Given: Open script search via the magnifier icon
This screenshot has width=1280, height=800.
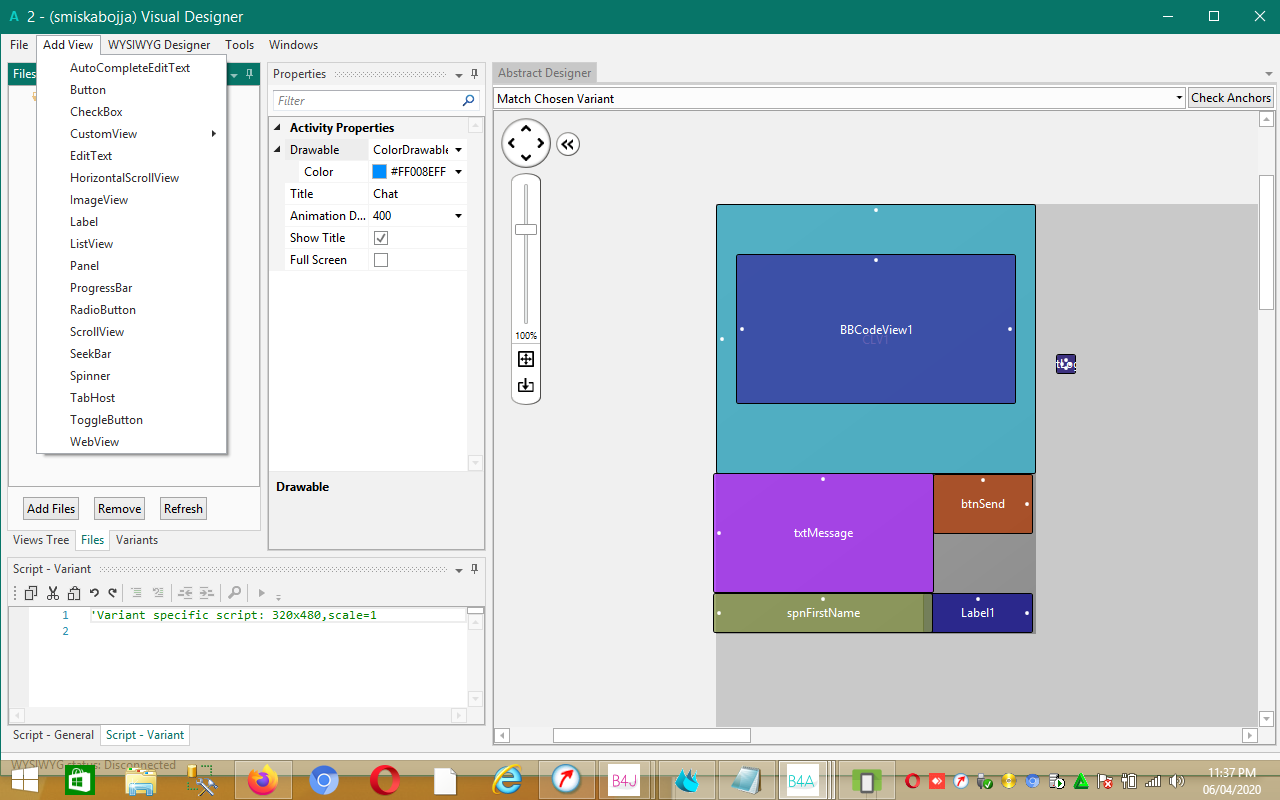Looking at the screenshot, I should point(234,593).
